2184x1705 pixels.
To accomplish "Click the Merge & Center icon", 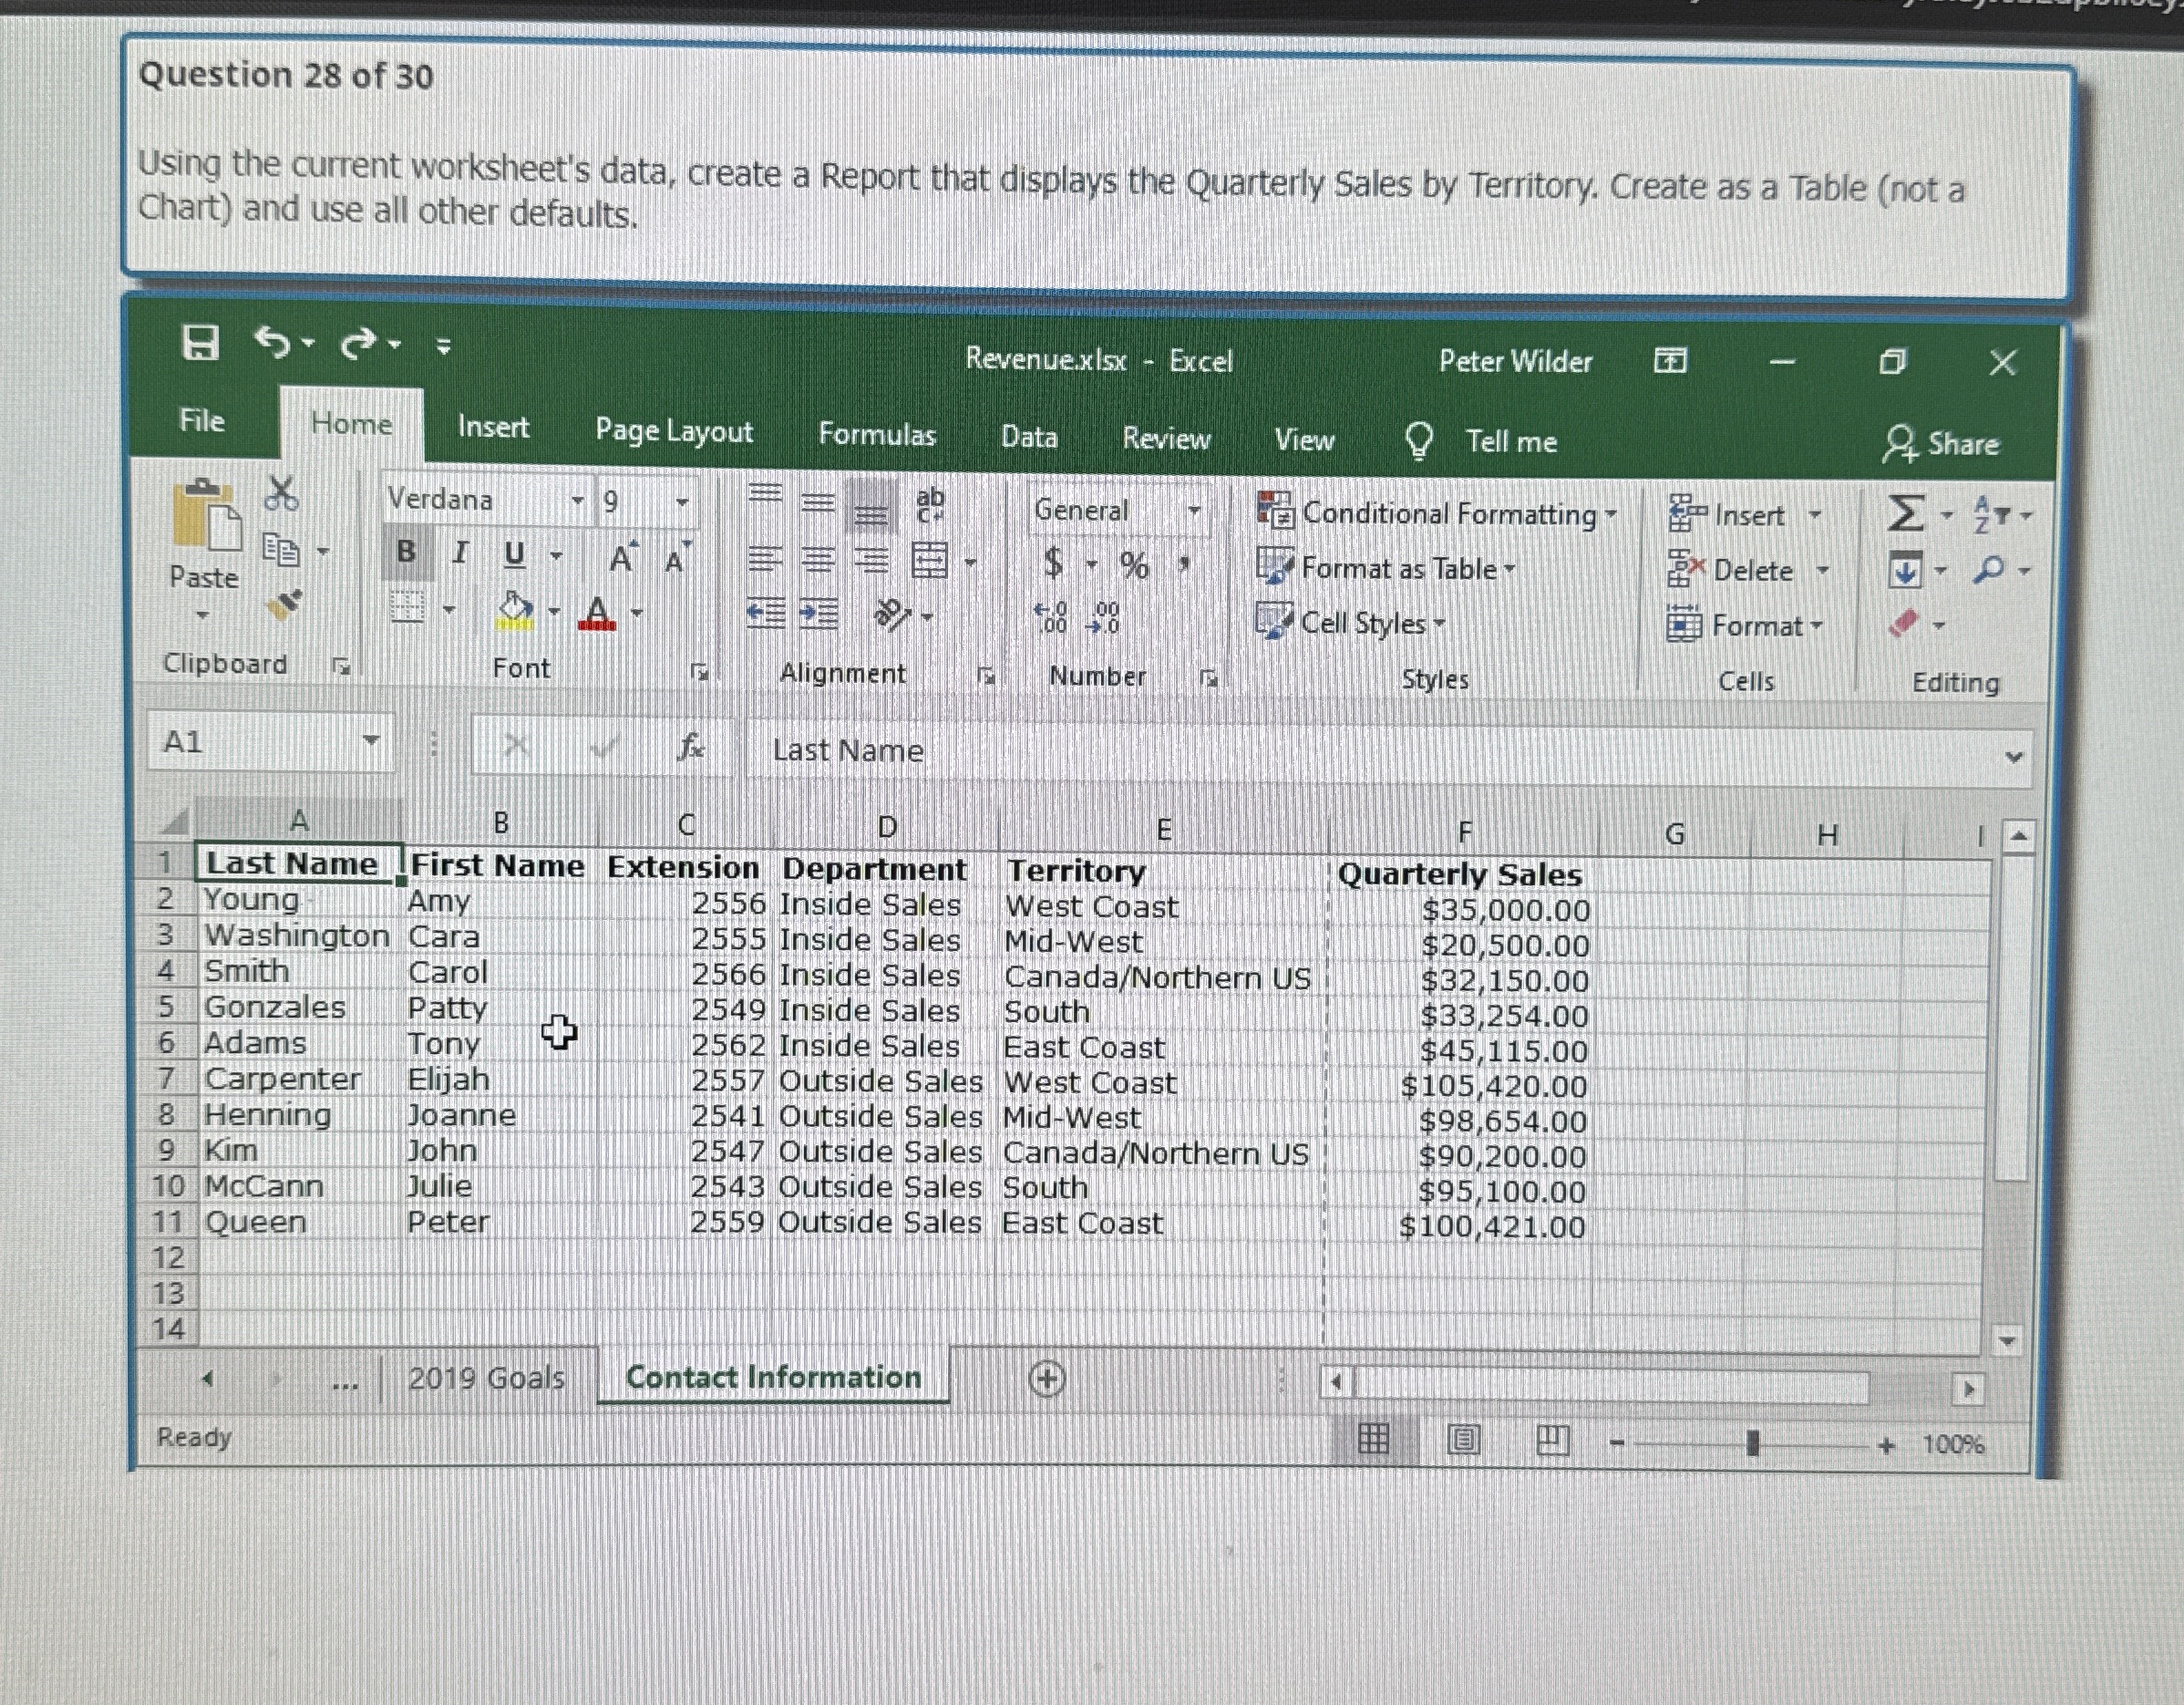I will coord(930,561).
